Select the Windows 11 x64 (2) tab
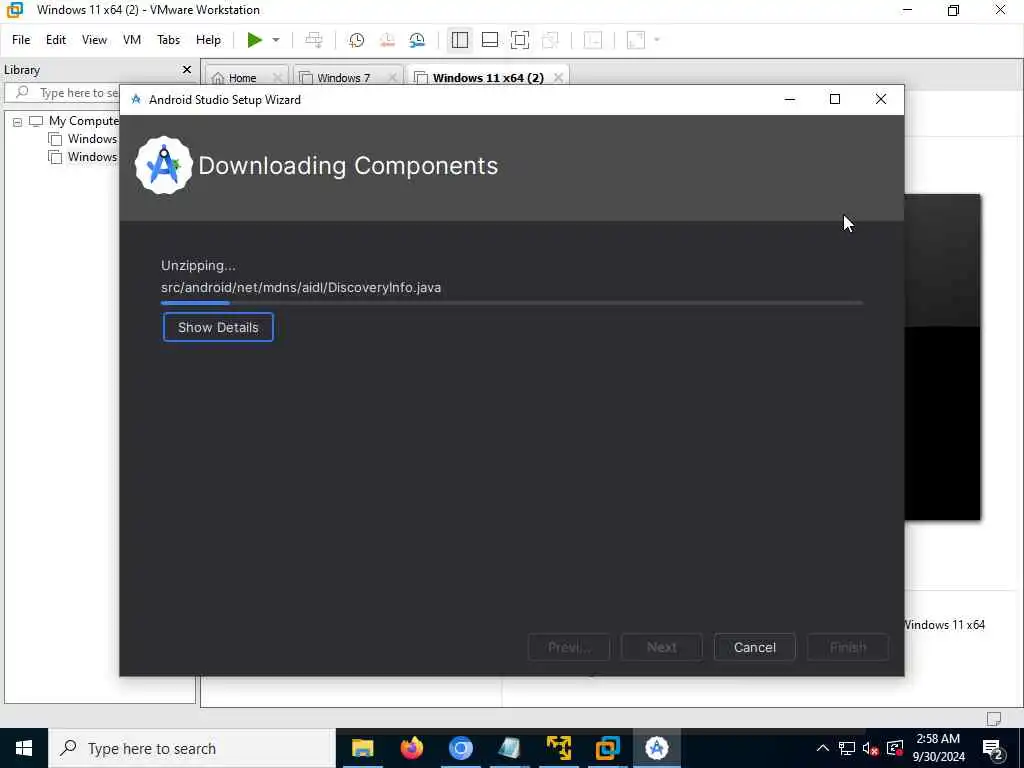 (488, 78)
